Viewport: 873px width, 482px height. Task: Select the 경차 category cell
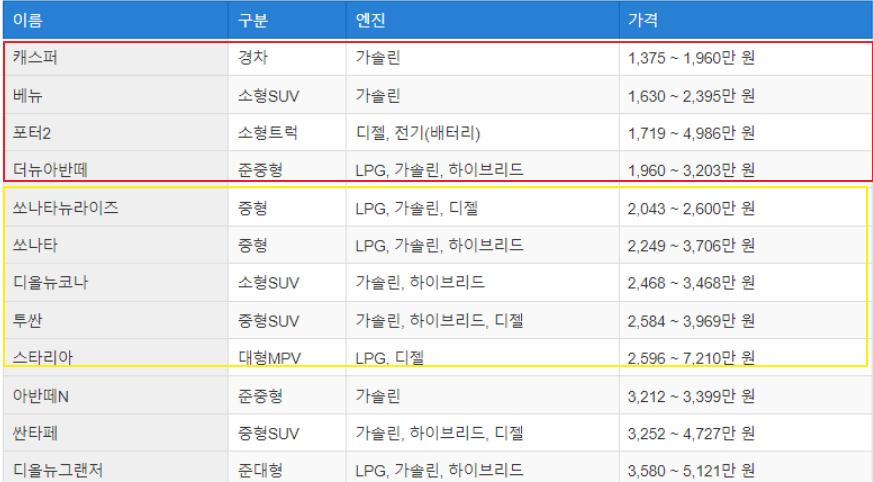287,57
